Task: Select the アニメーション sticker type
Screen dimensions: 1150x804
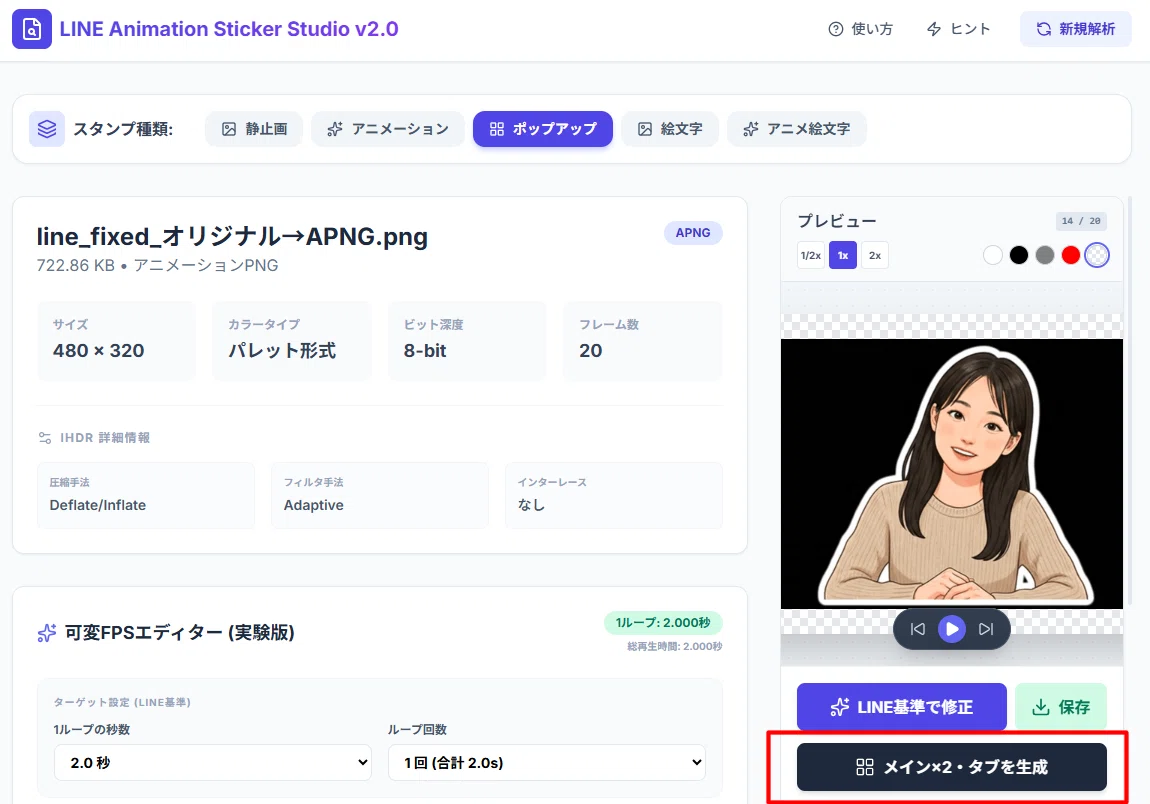Action: coord(387,129)
